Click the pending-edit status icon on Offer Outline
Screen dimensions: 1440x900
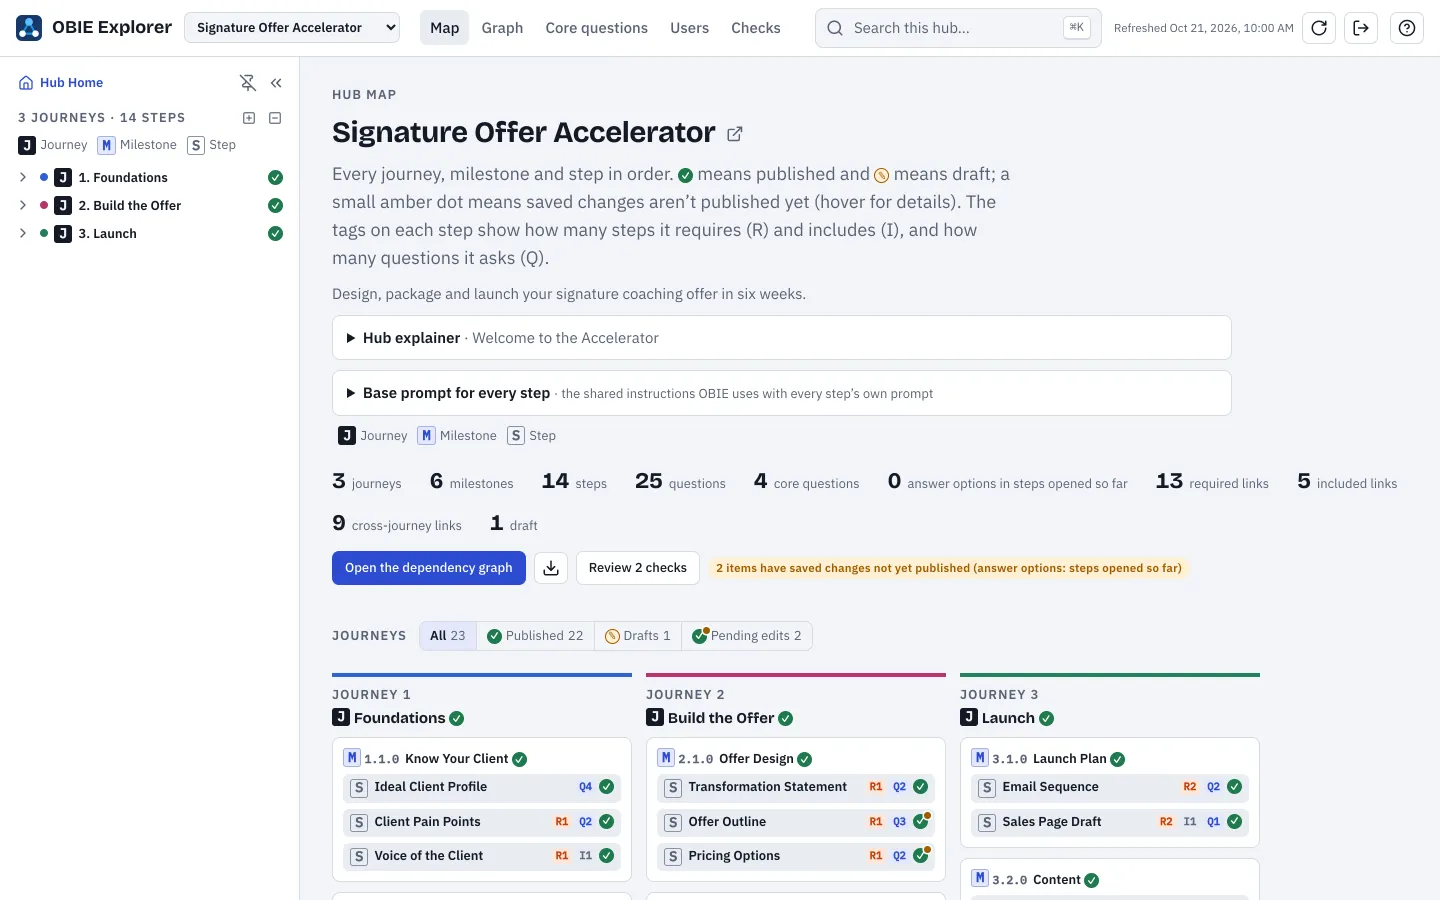[x=922, y=822]
